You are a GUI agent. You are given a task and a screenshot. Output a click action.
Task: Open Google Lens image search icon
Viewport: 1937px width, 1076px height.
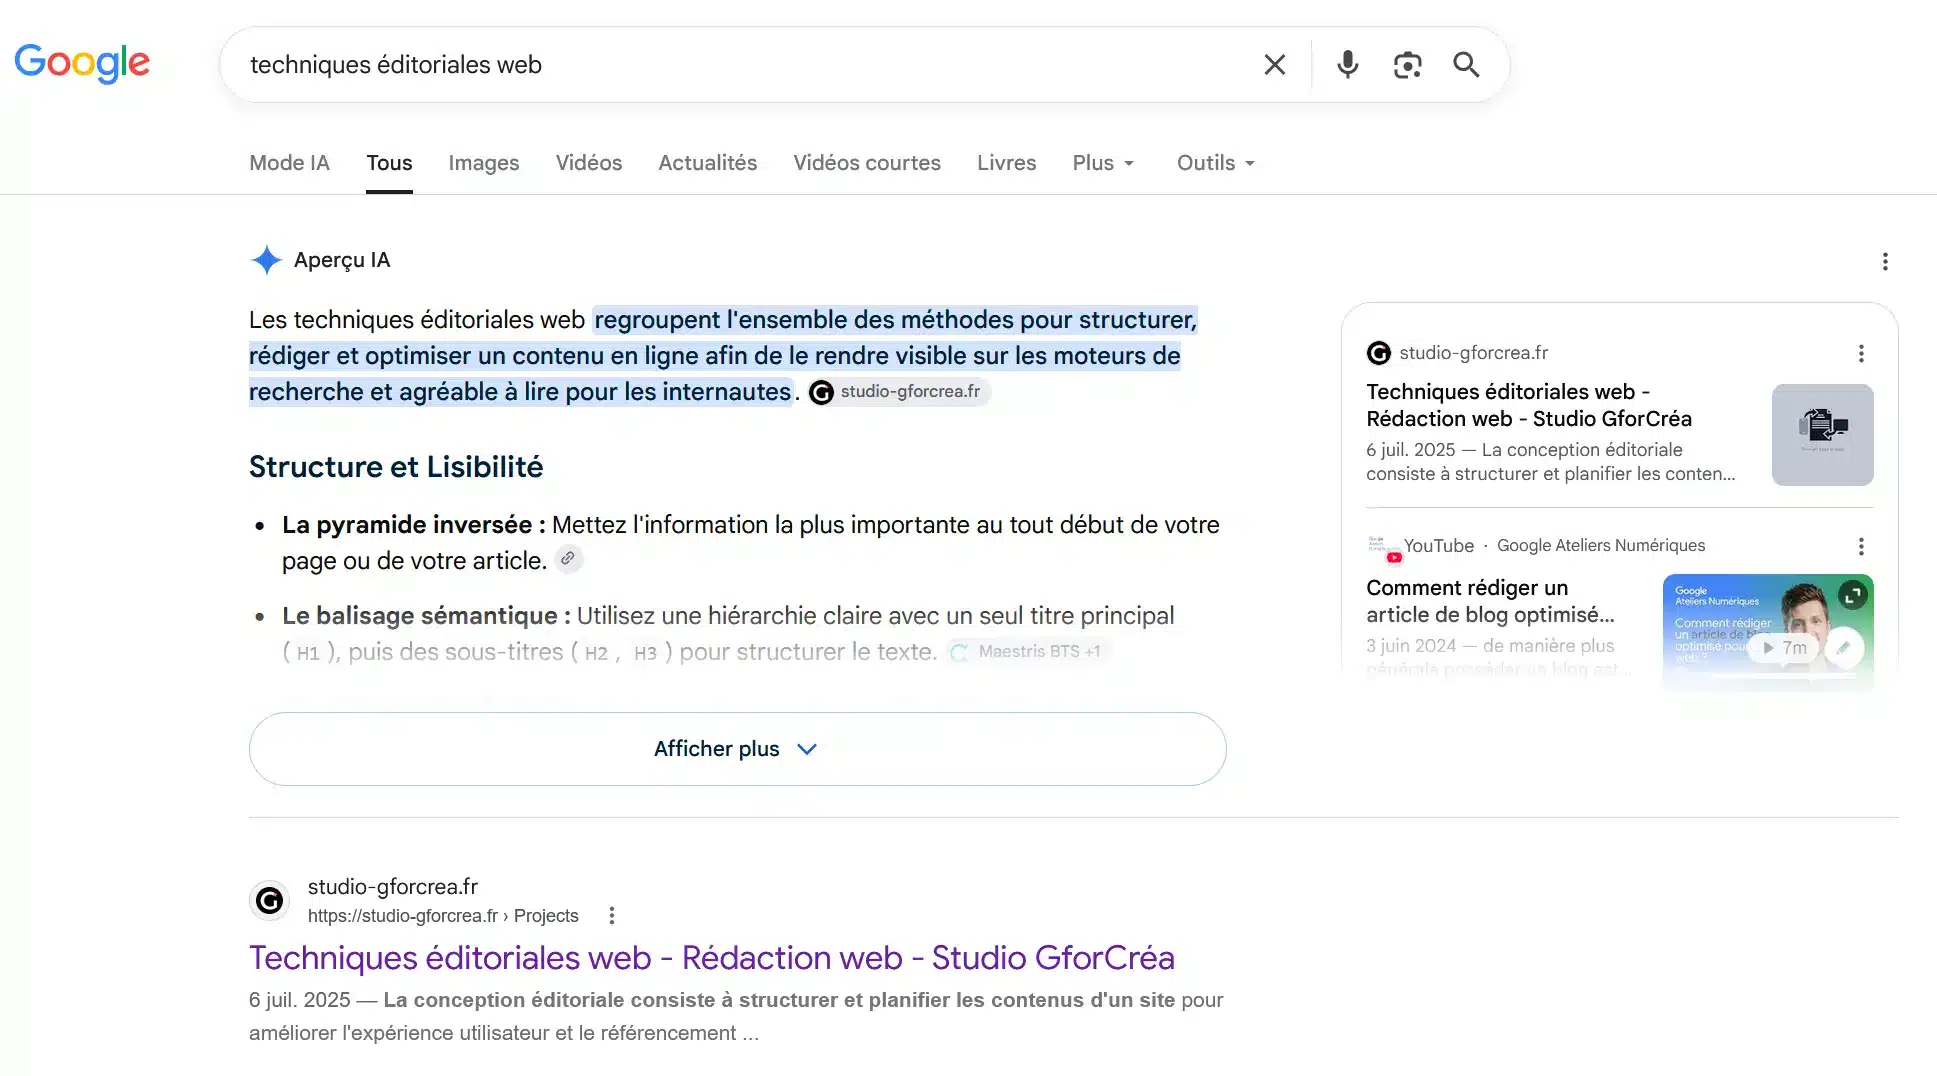[x=1407, y=65]
